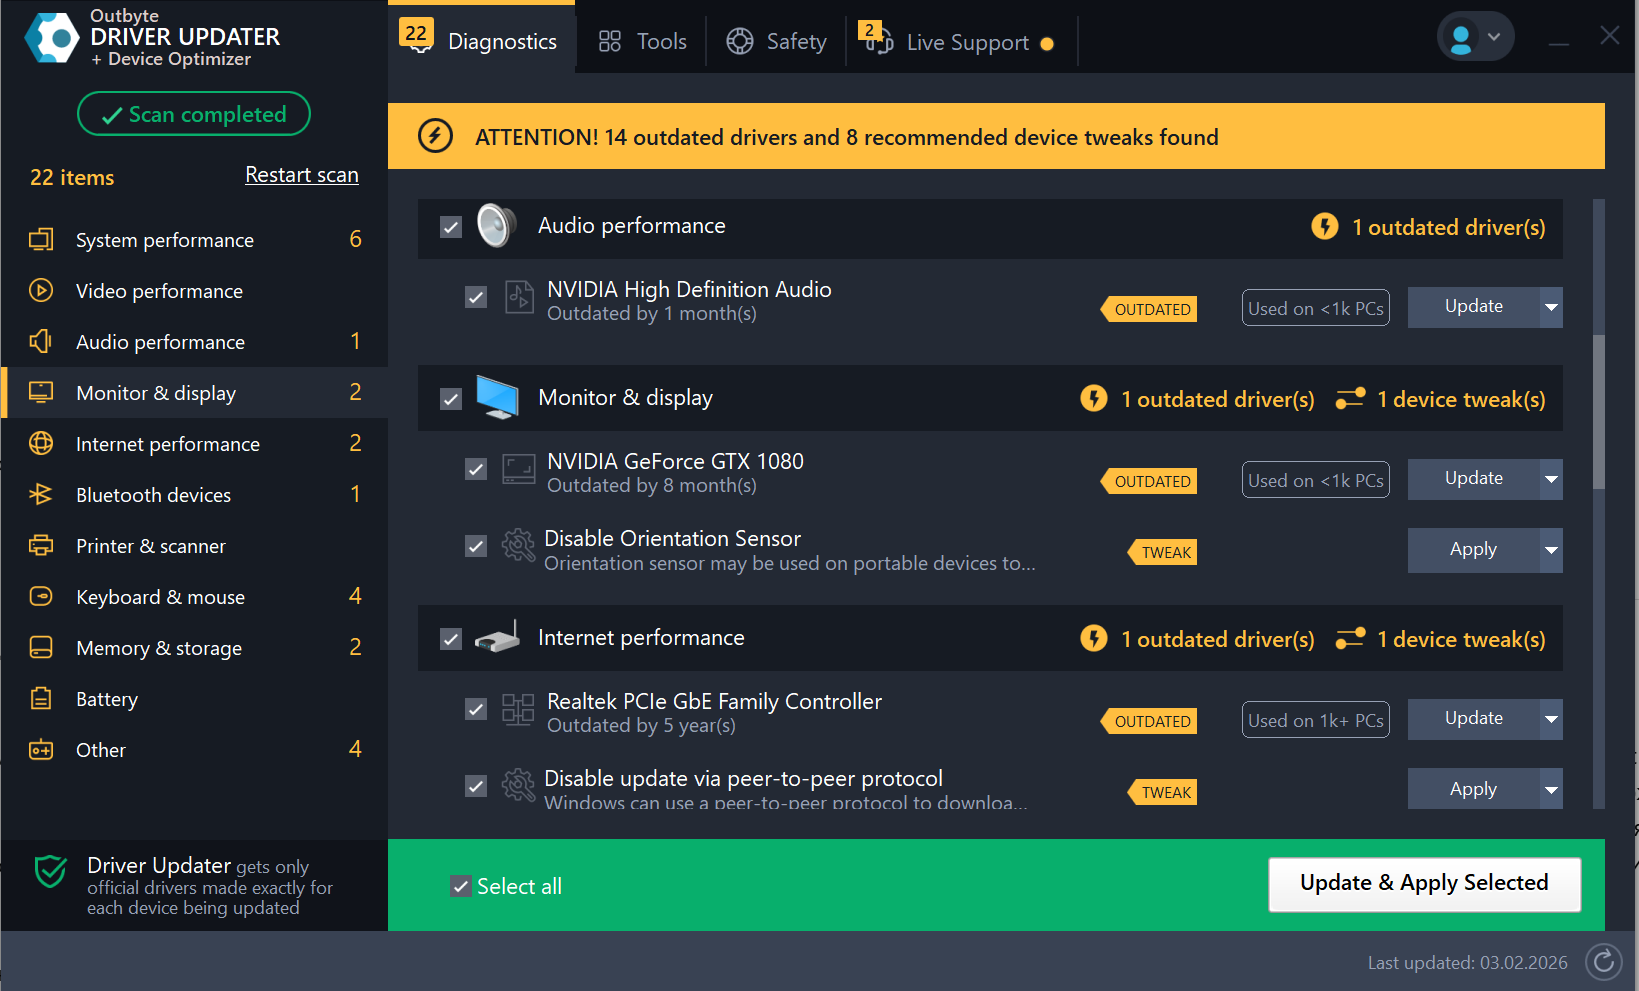The image size is (1639, 991).
Task: Switch to the Tools tab
Action: tap(642, 42)
